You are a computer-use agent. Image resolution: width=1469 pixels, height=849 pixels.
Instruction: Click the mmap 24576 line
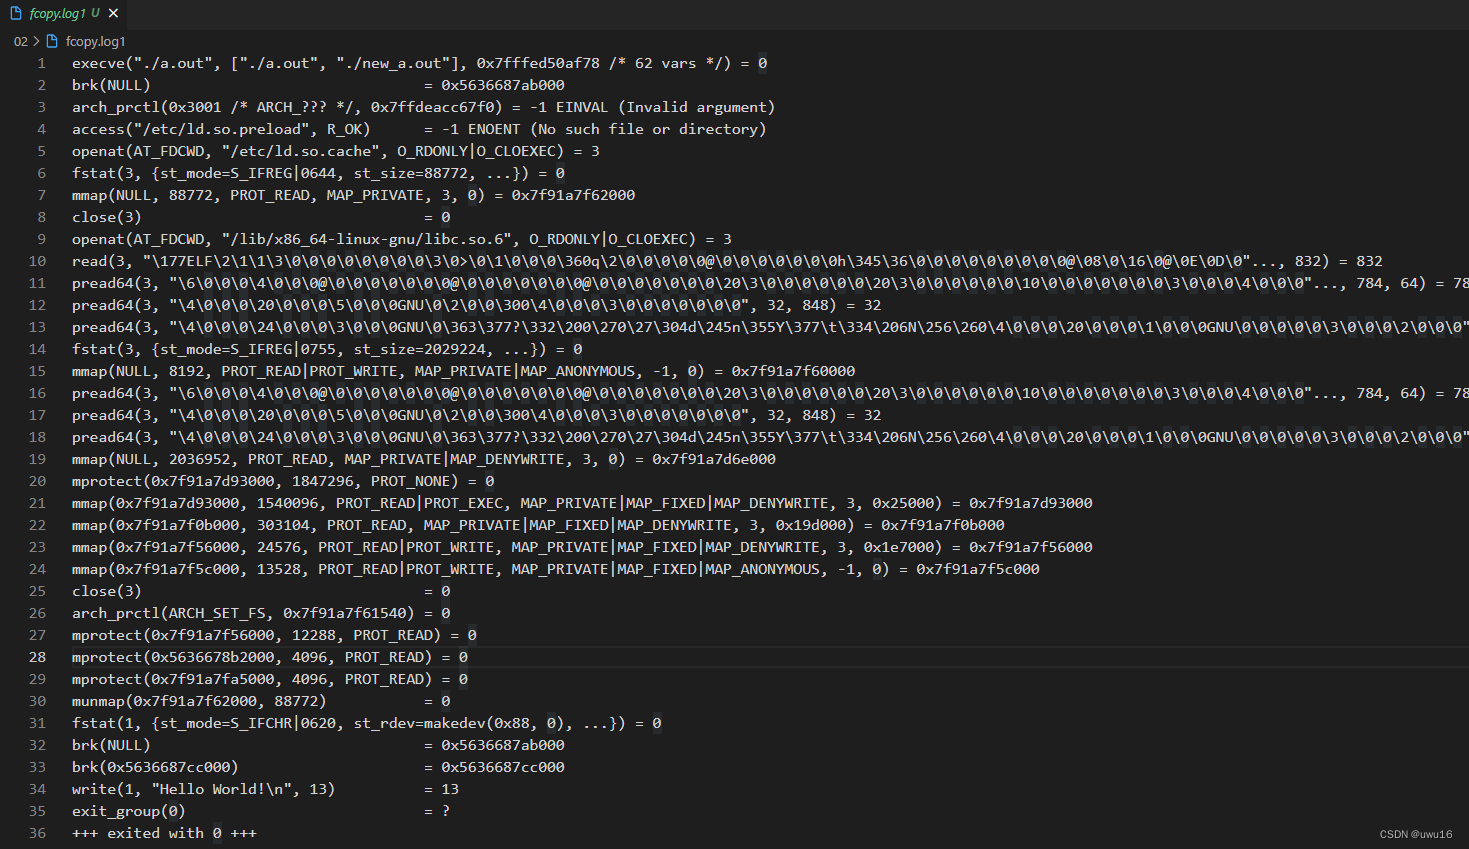point(582,547)
